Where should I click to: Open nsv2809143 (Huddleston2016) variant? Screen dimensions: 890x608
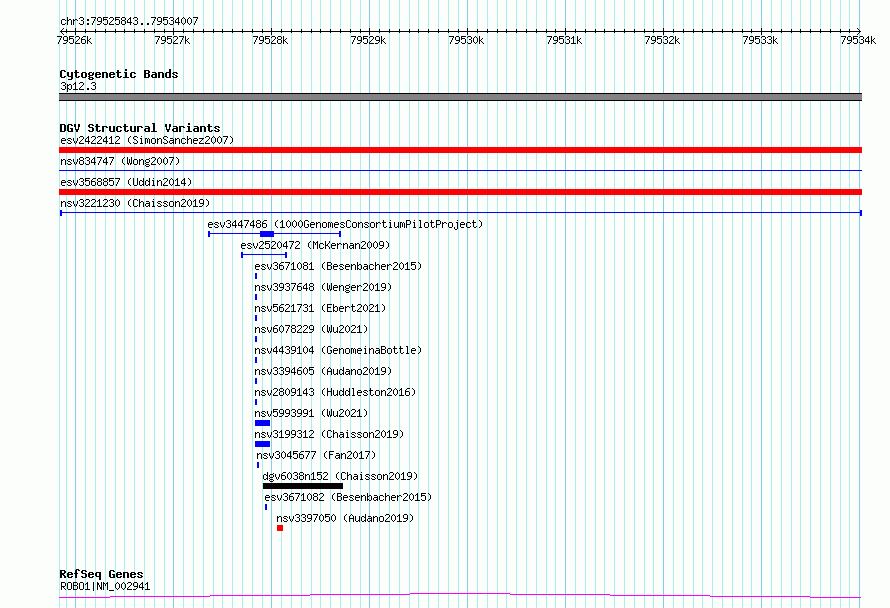pos(335,392)
